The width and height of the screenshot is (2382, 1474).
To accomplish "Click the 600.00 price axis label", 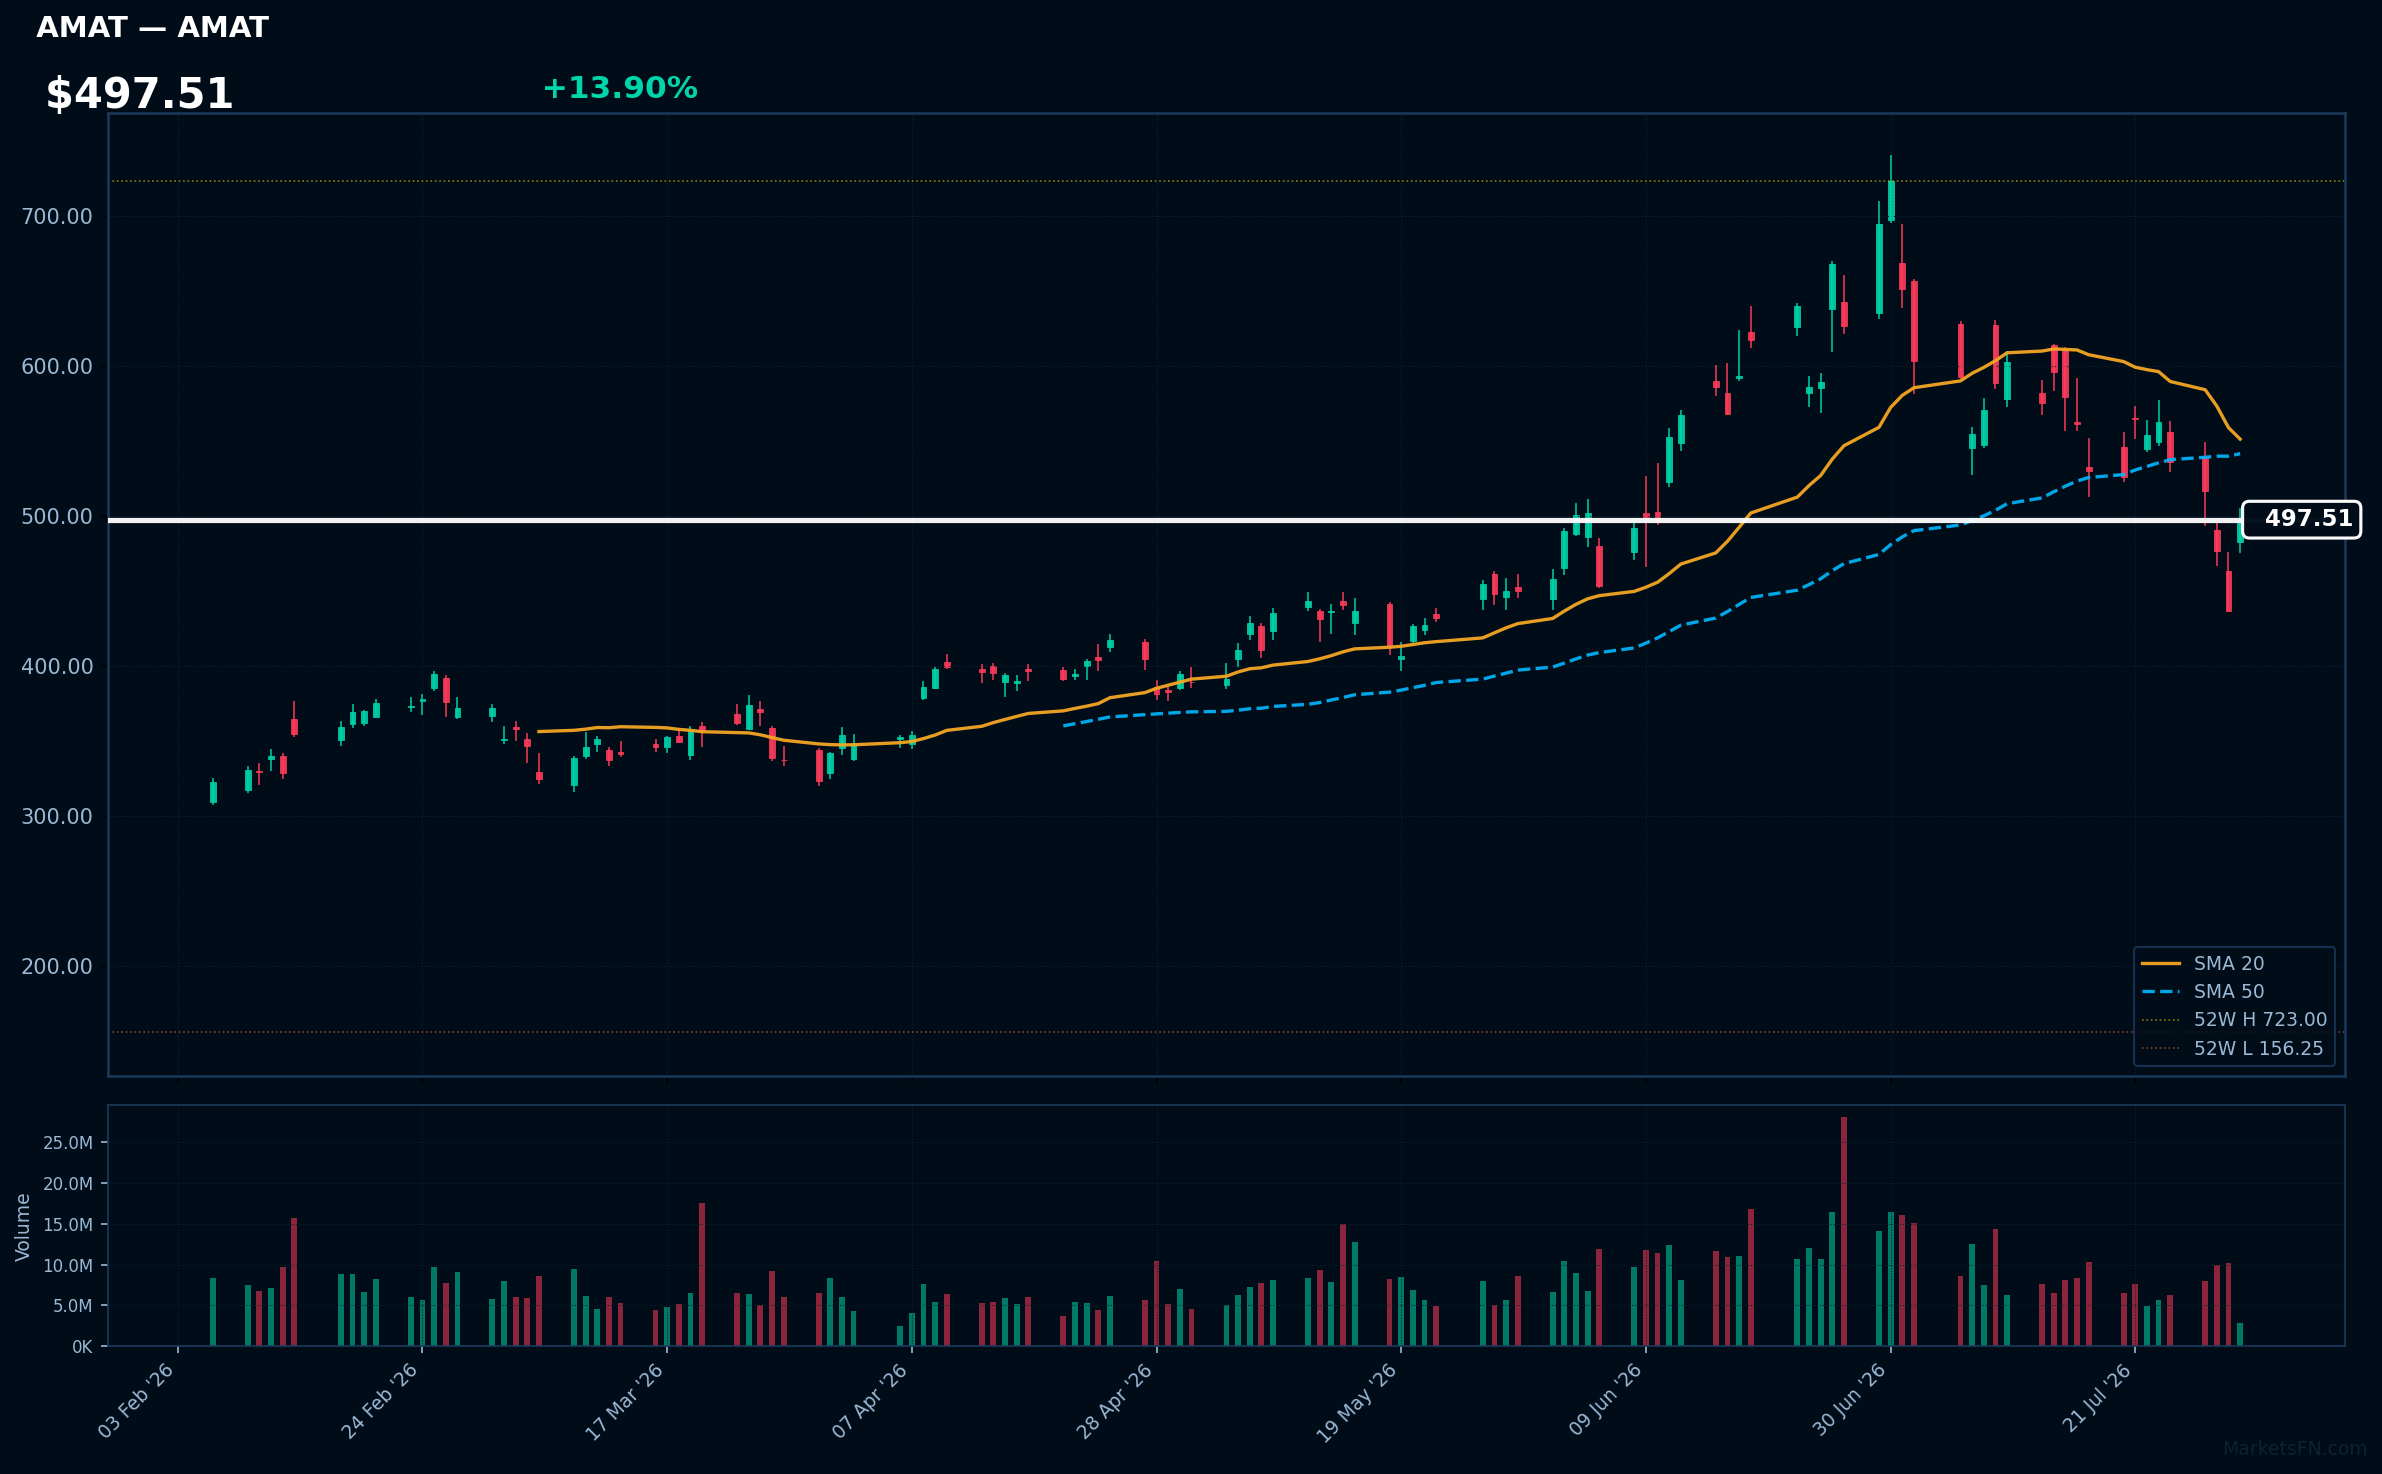I will (x=57, y=366).
